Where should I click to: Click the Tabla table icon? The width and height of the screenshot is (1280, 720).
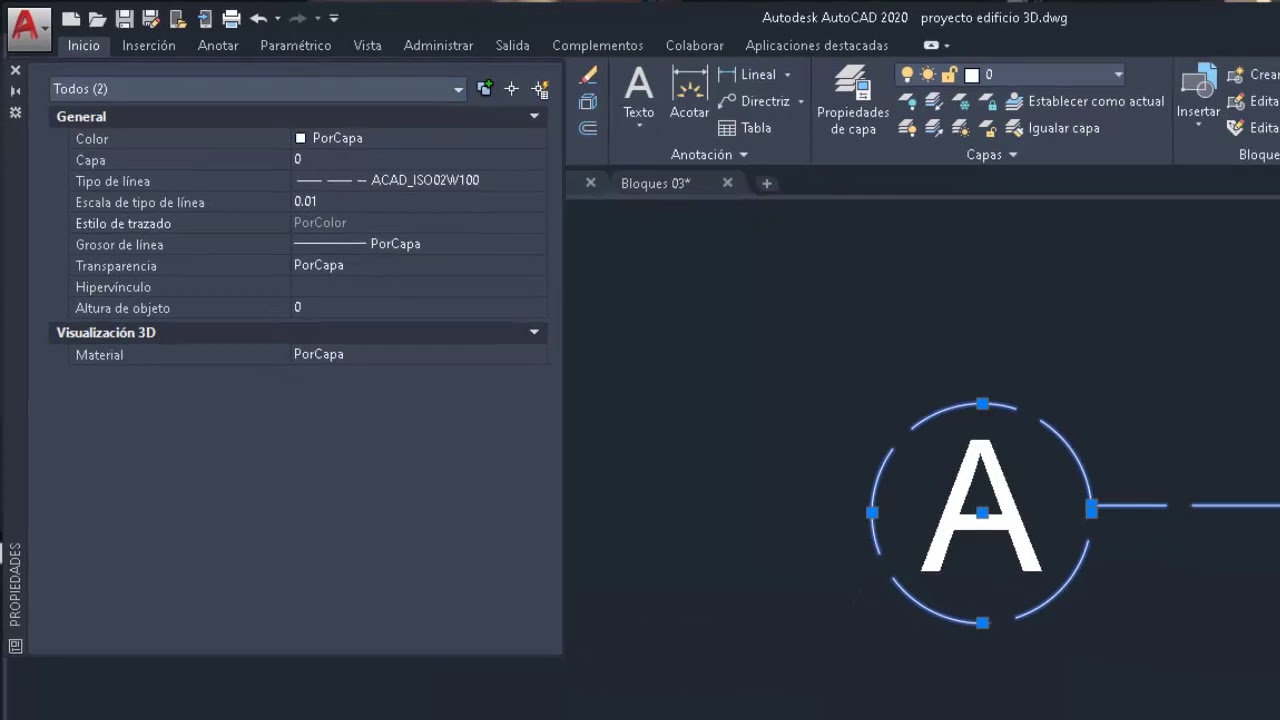click(744, 128)
